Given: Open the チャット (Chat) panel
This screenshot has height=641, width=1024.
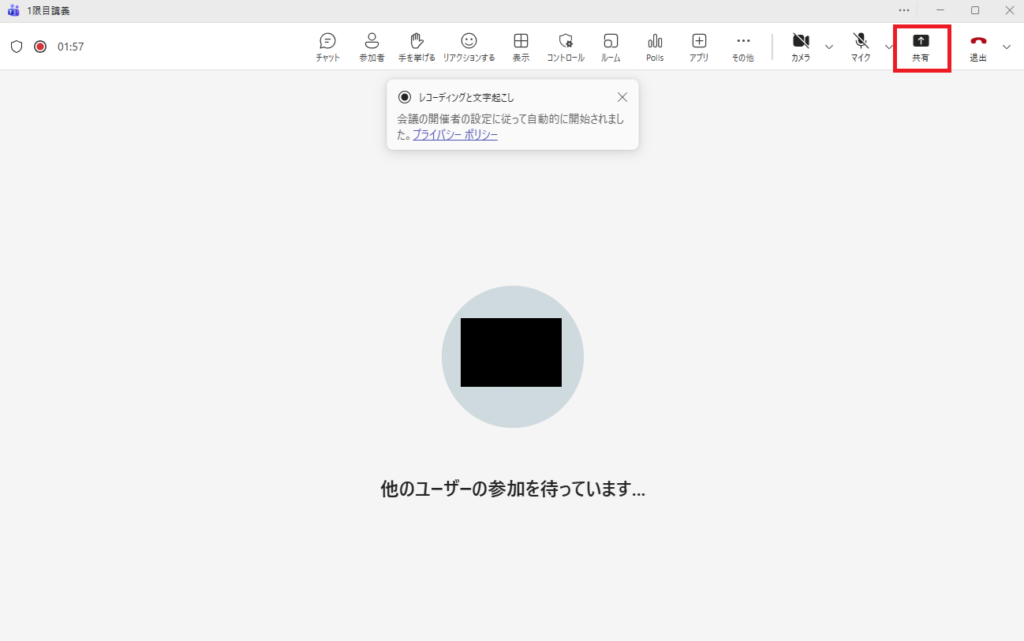Looking at the screenshot, I should (327, 46).
